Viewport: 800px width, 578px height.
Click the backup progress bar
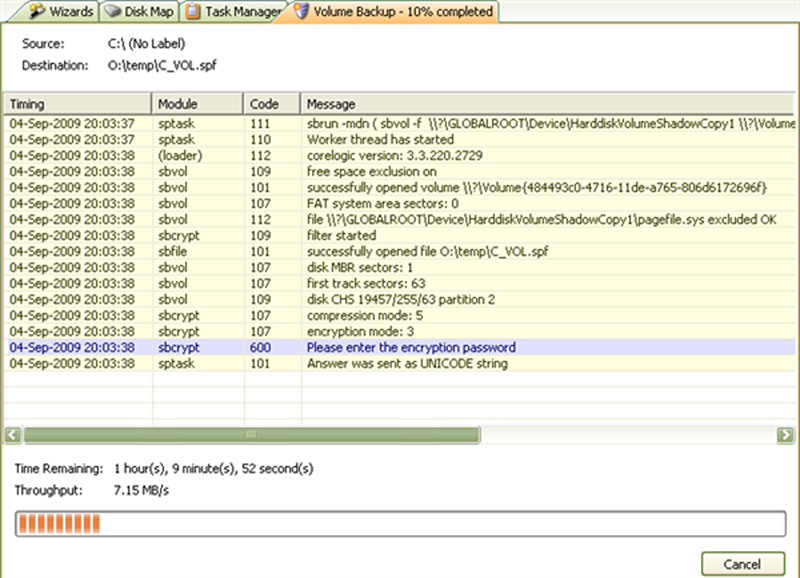400,524
